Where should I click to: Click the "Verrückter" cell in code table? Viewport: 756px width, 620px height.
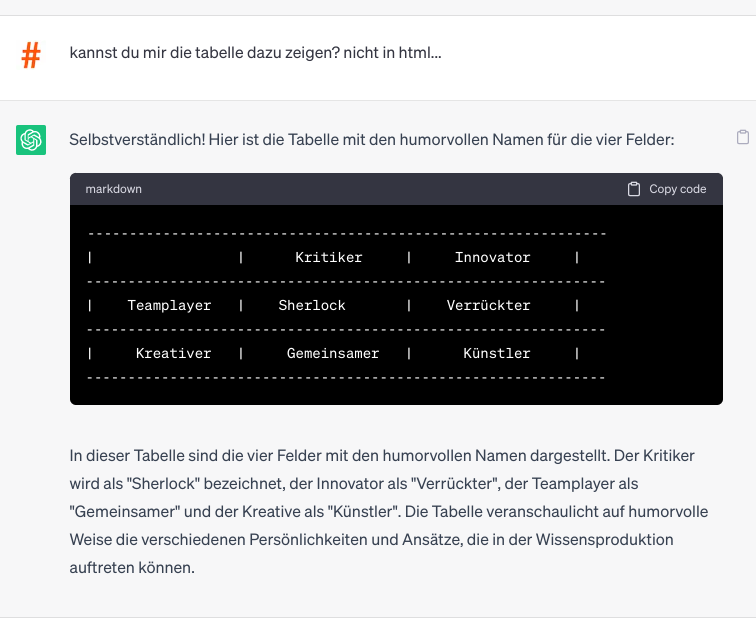[x=488, y=305]
